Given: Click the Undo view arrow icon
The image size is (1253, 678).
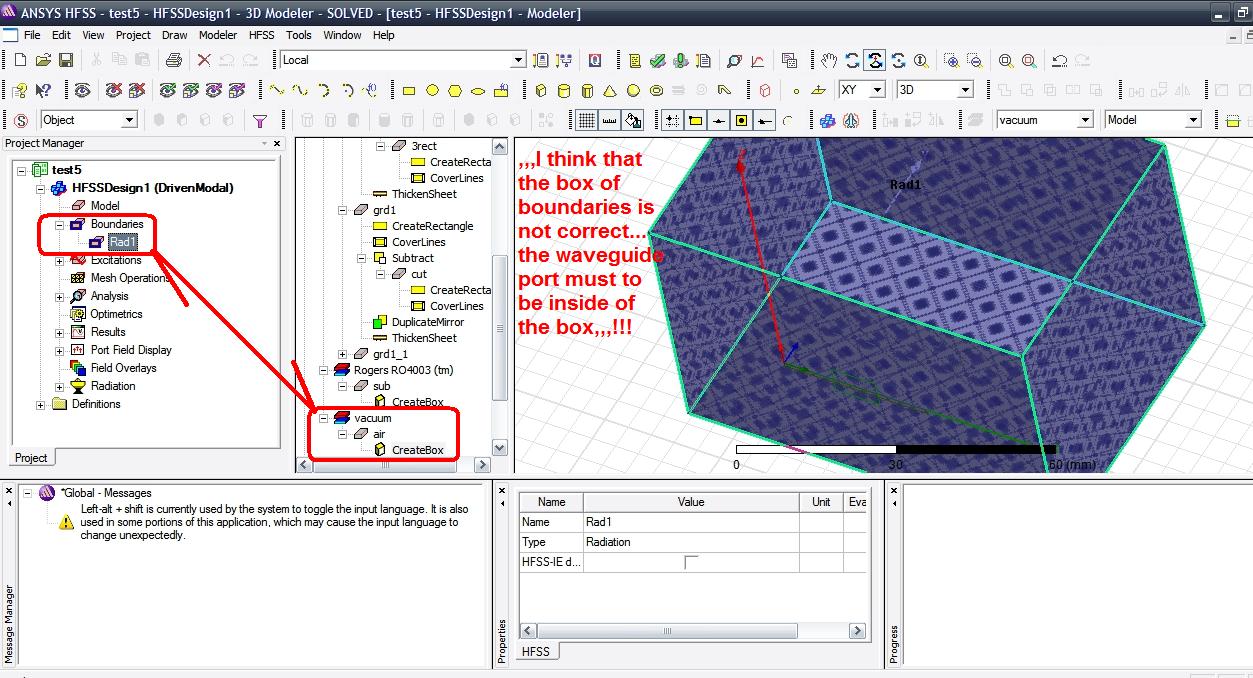Looking at the screenshot, I should [x=1060, y=60].
